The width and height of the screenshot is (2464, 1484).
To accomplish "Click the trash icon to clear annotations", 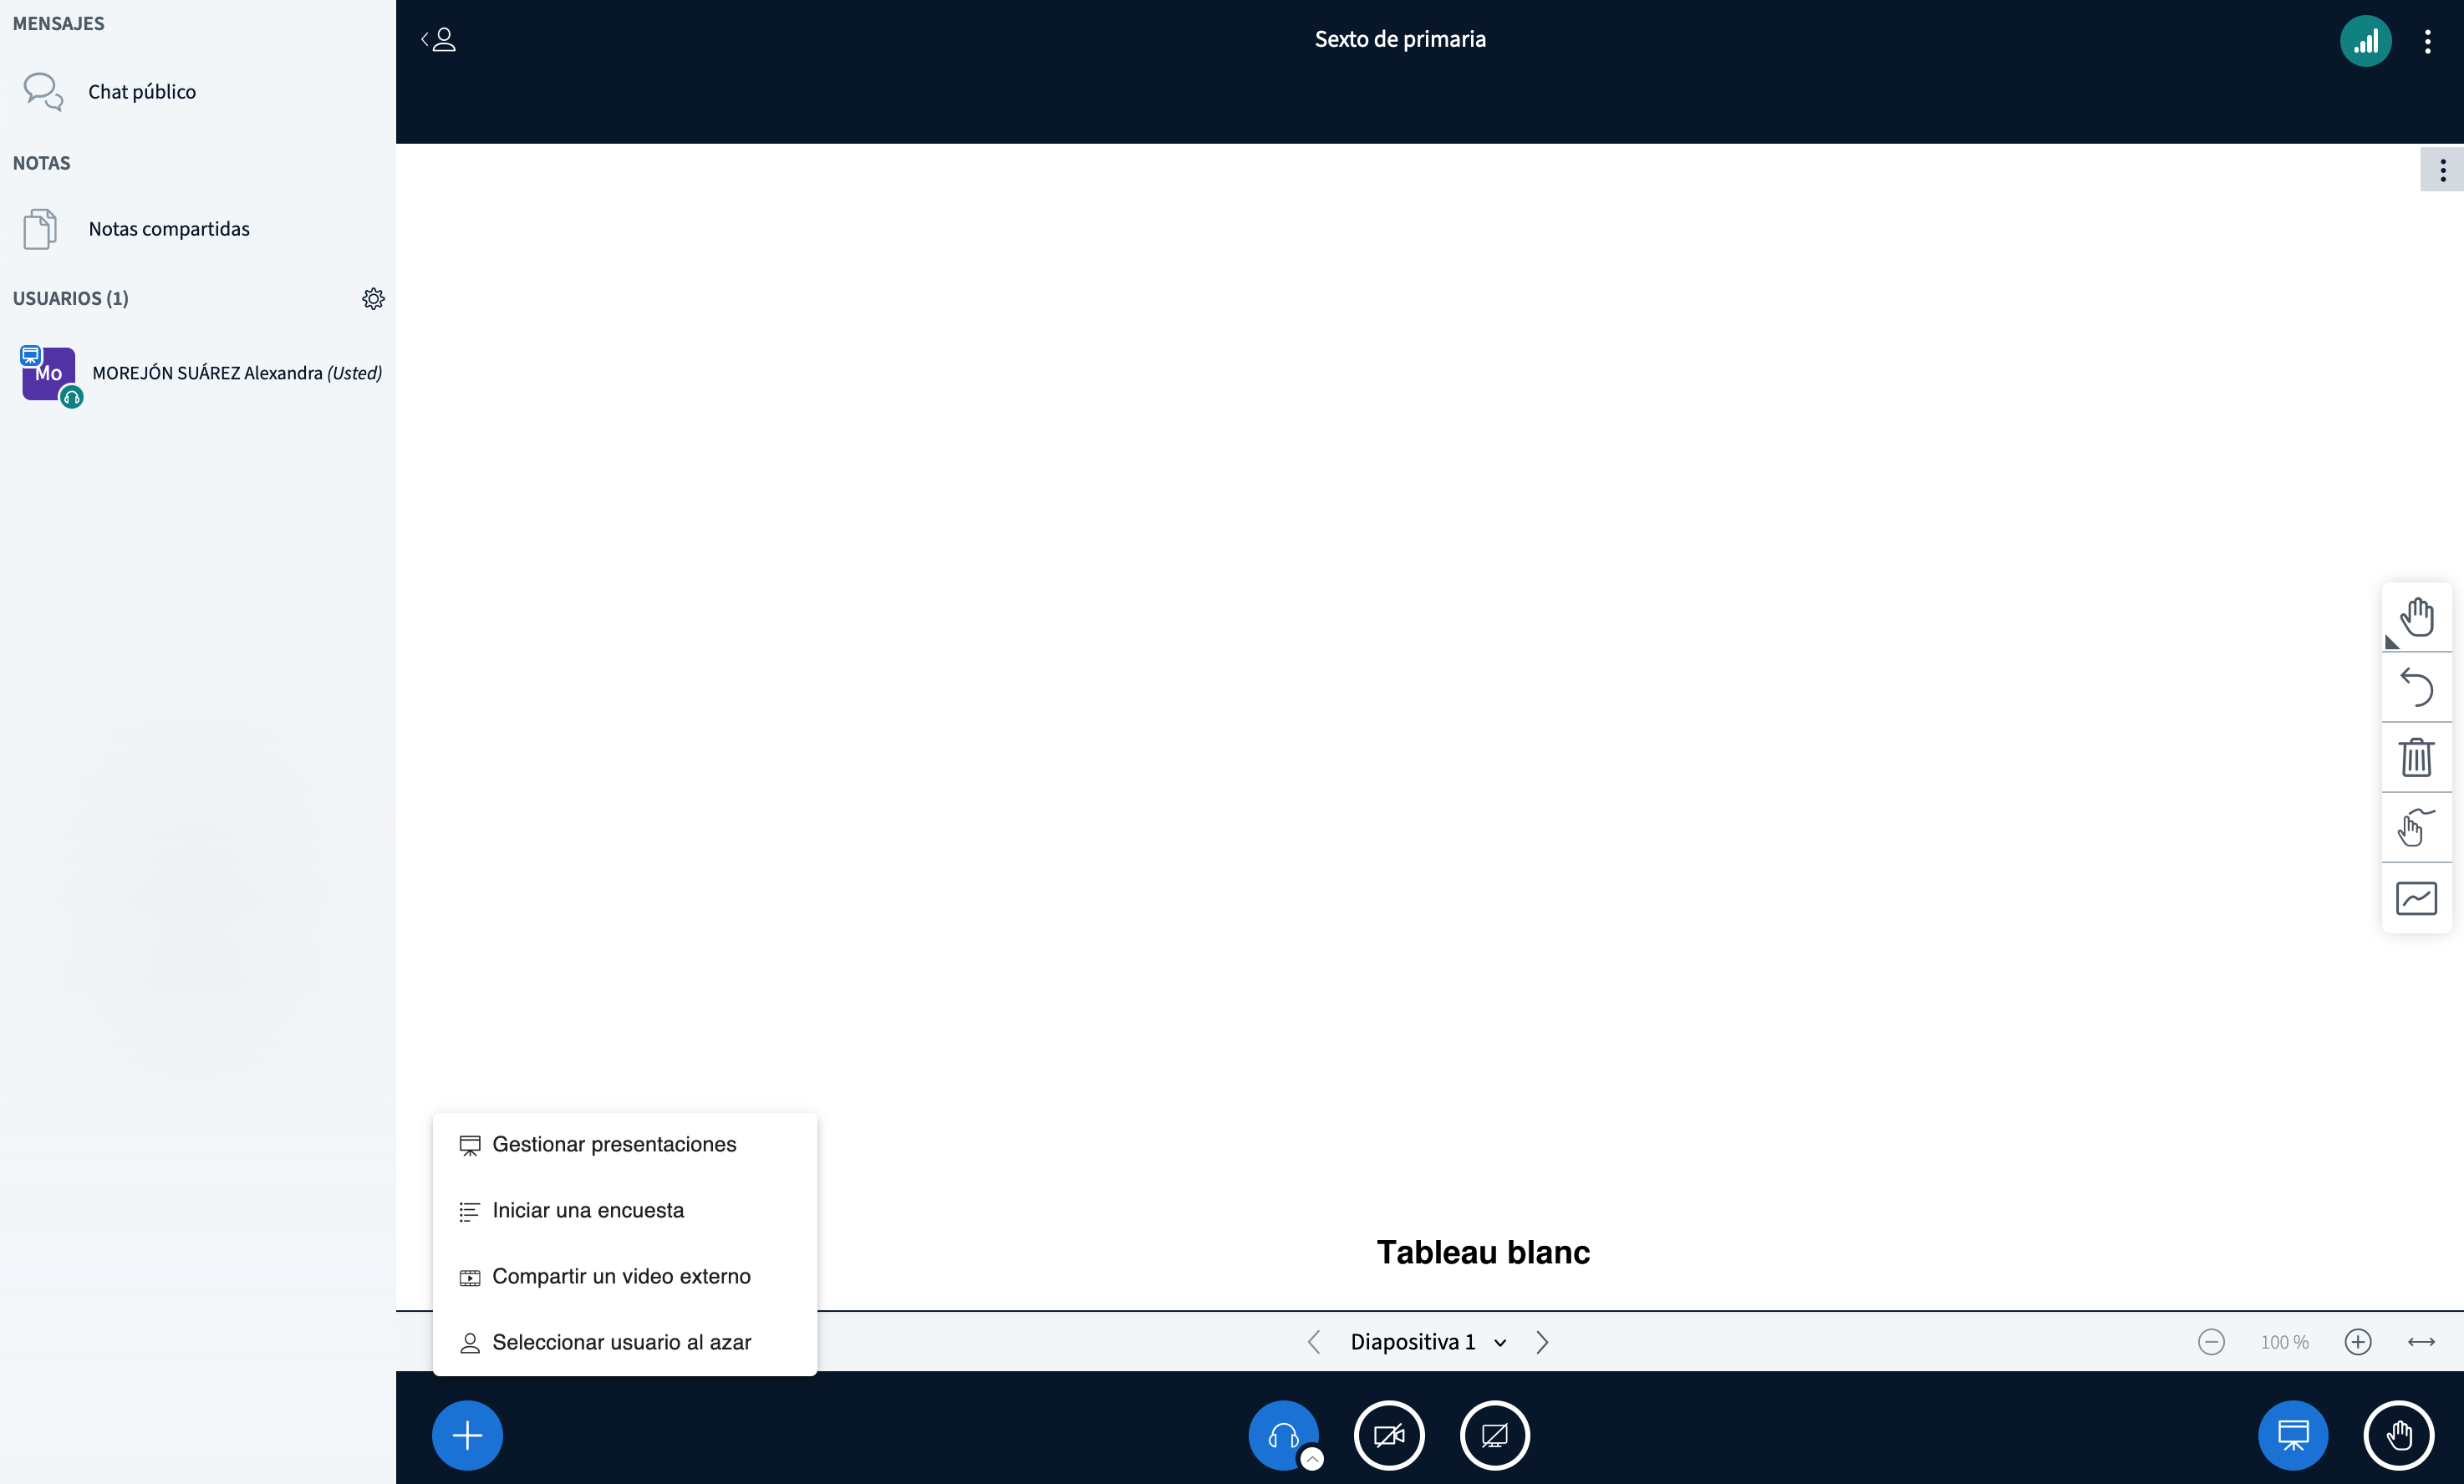I will (x=2416, y=757).
